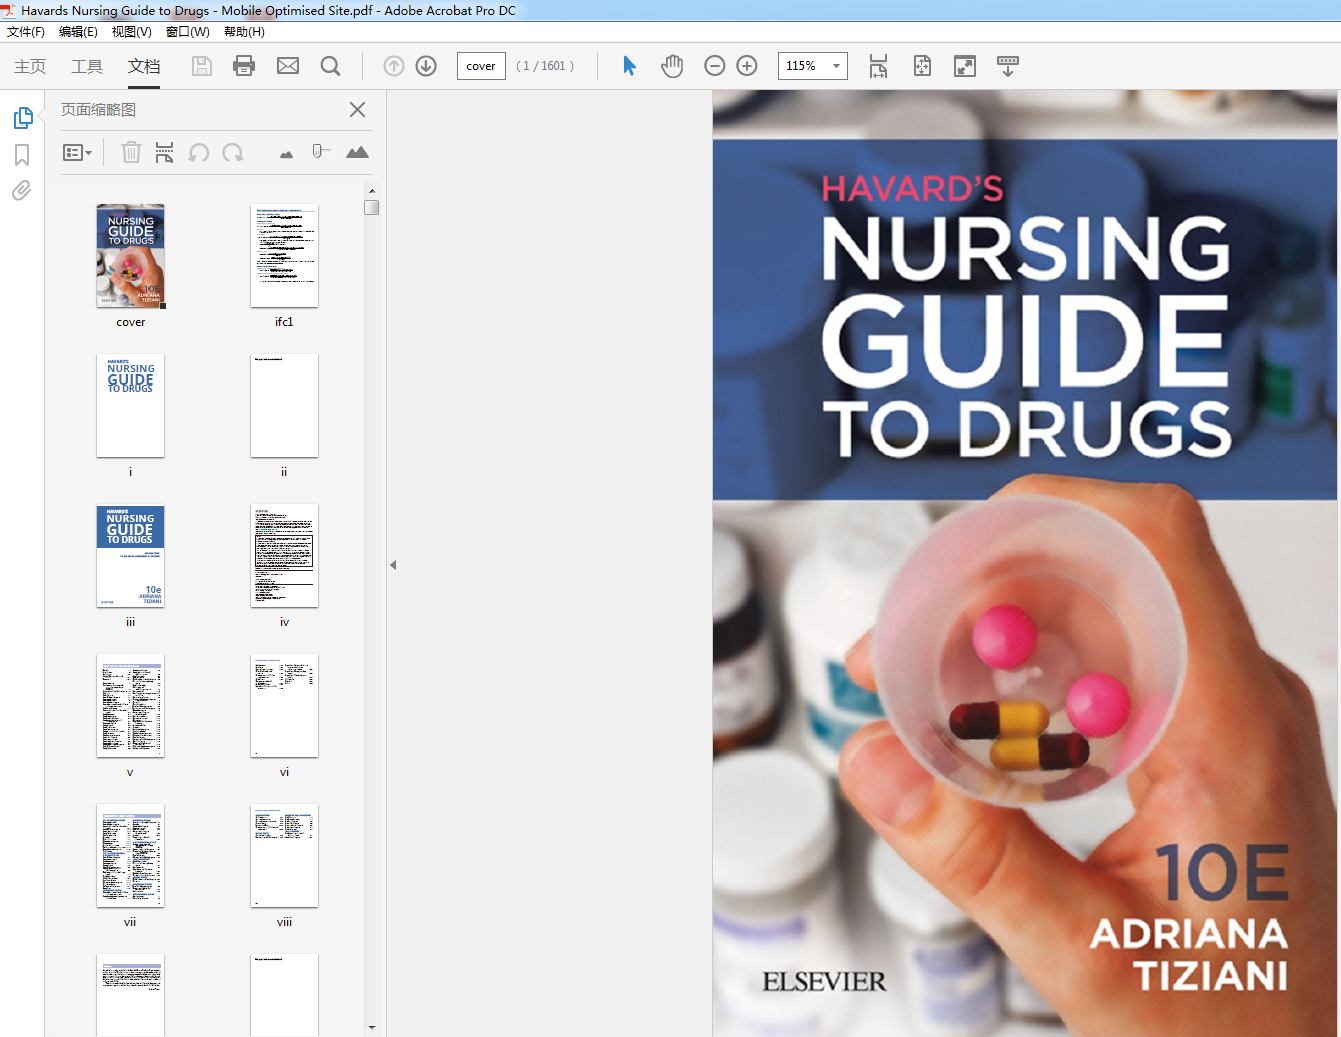Choose the Selection arrow tool
The height and width of the screenshot is (1037, 1341).
(x=630, y=66)
